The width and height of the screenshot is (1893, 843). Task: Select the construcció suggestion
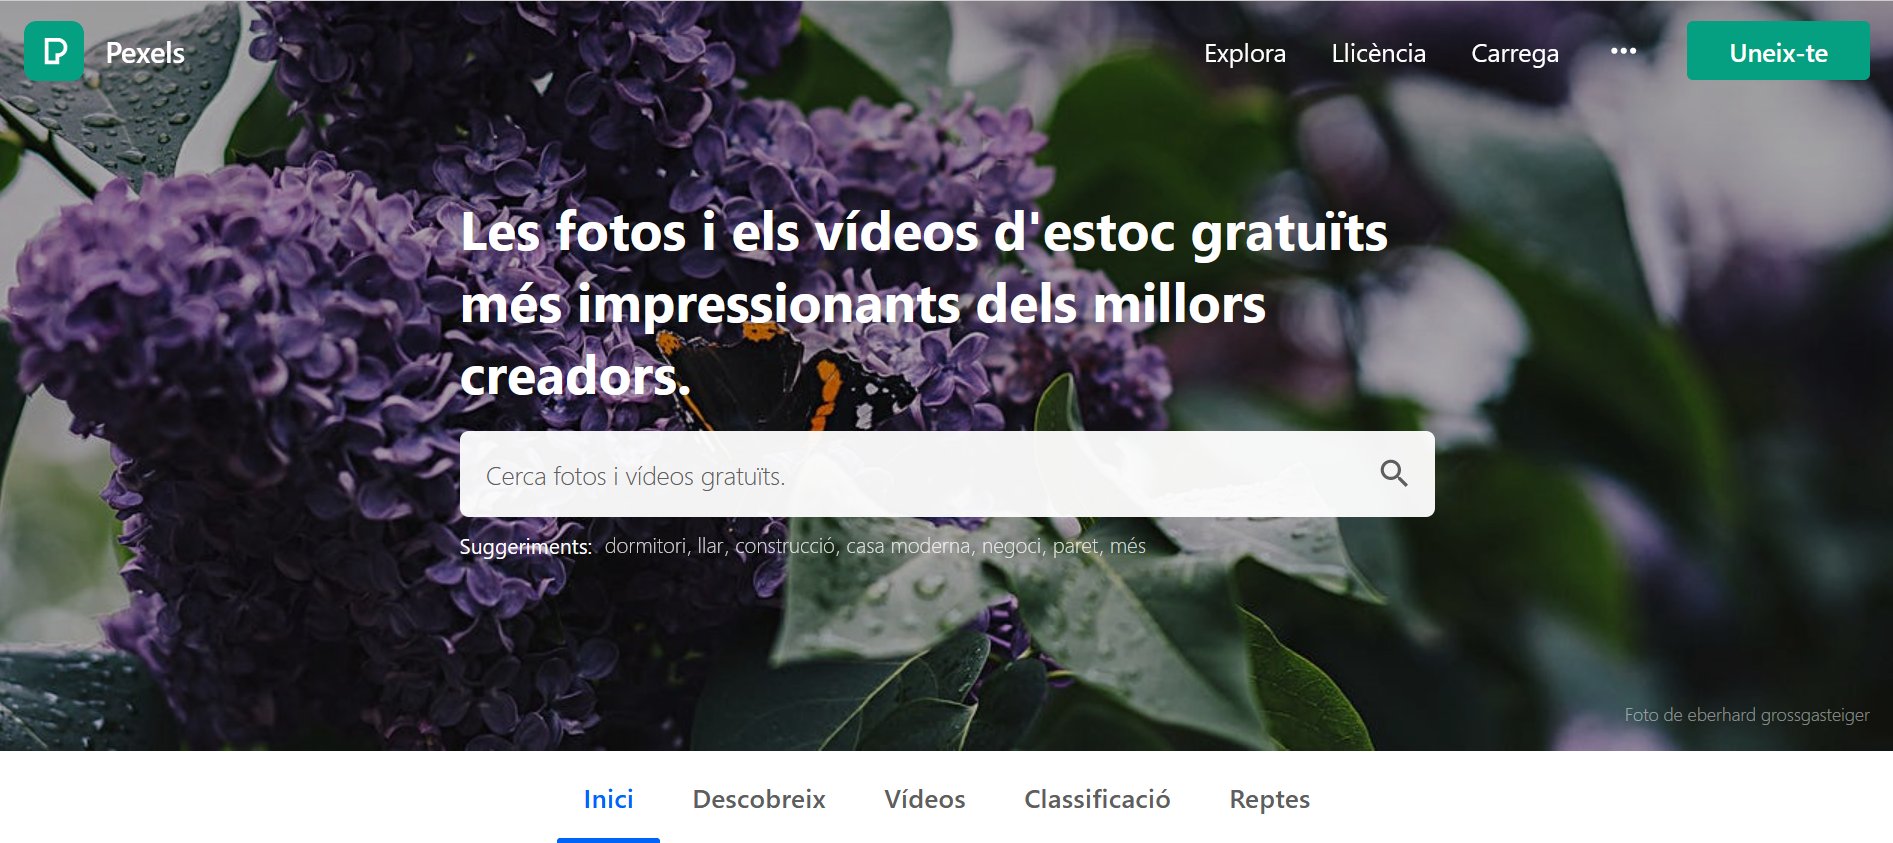point(785,546)
